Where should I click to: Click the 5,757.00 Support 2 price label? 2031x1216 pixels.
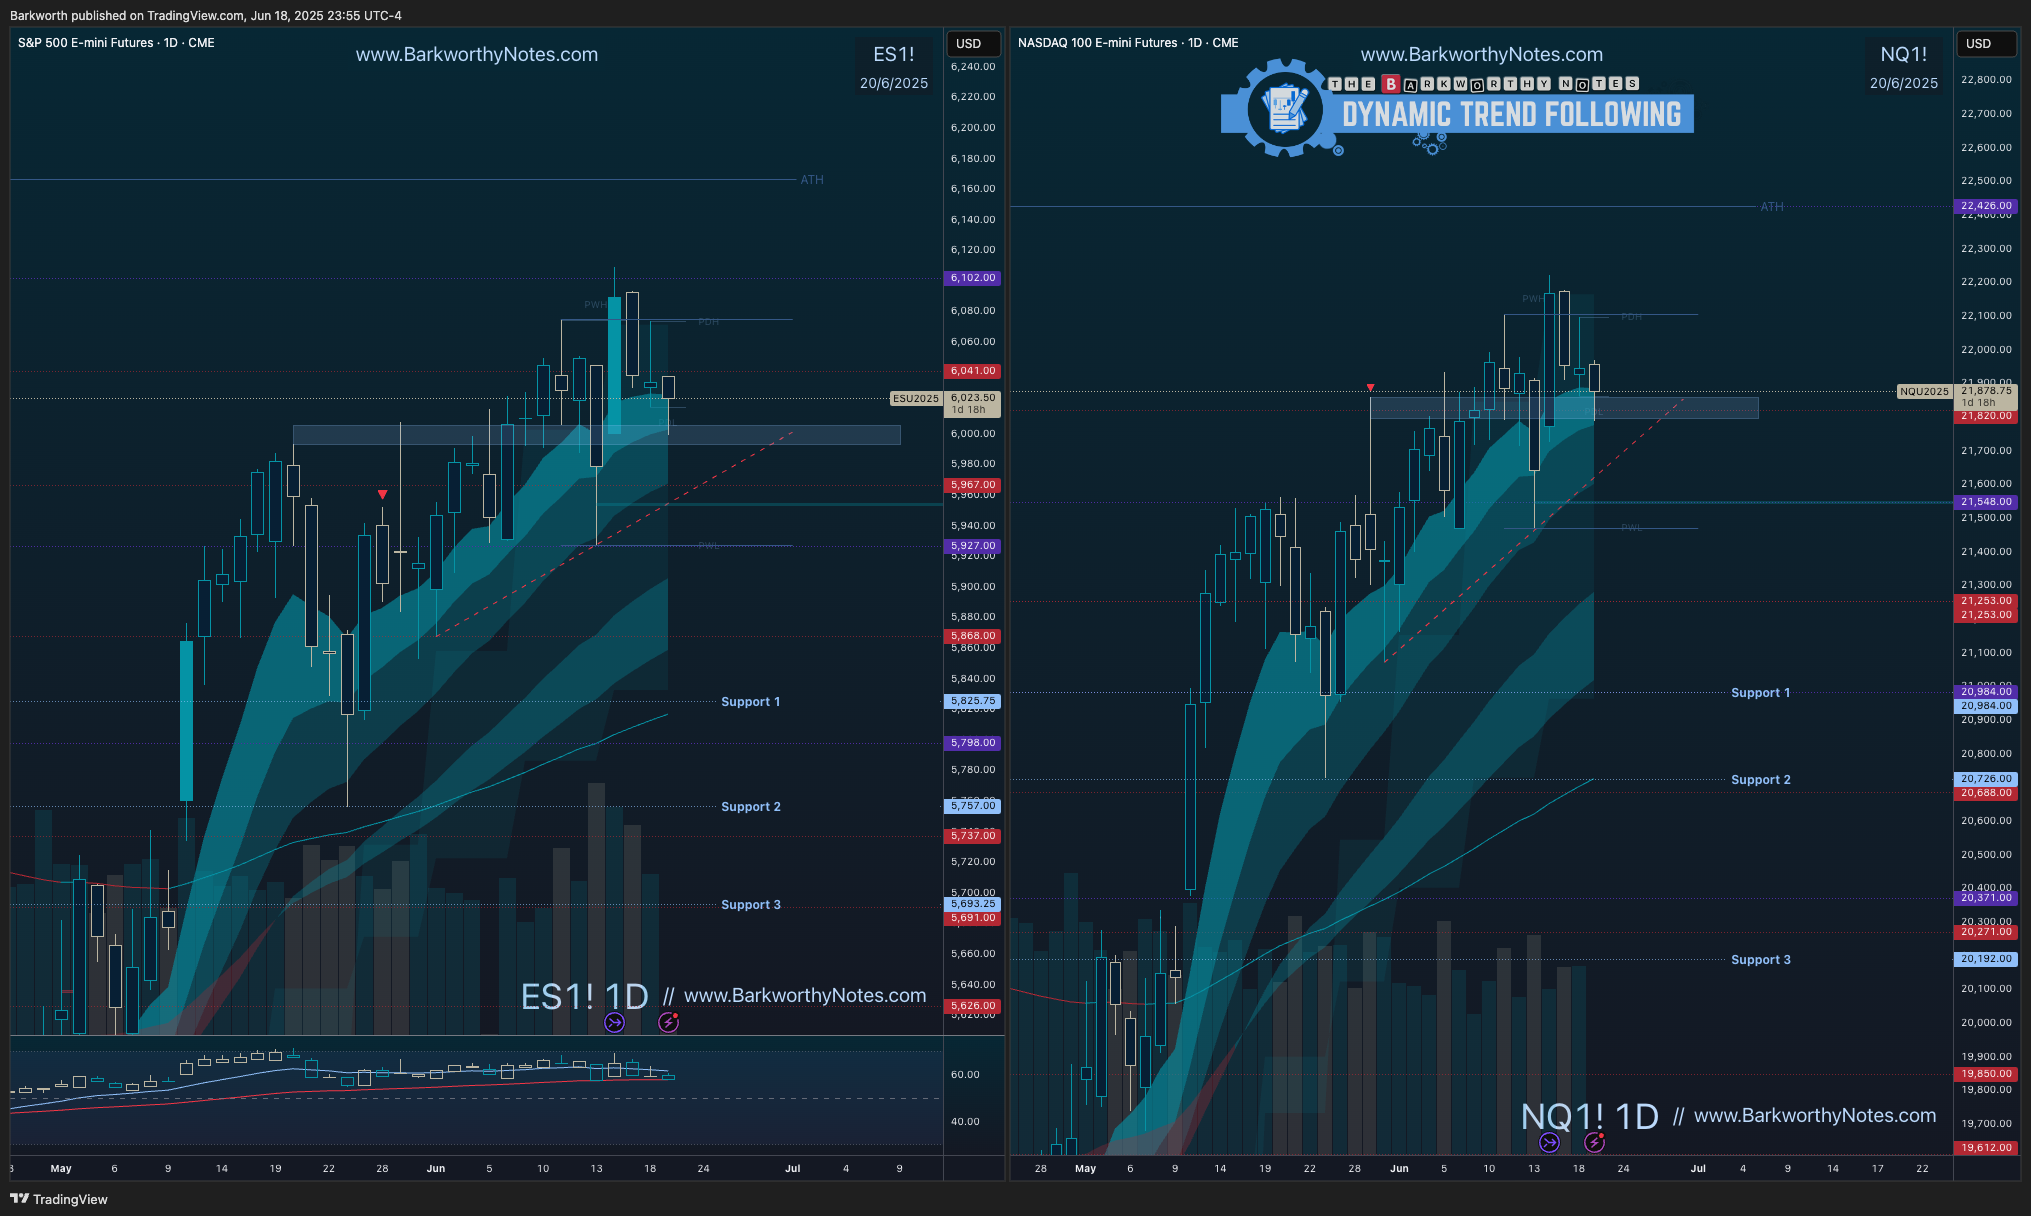coord(973,806)
